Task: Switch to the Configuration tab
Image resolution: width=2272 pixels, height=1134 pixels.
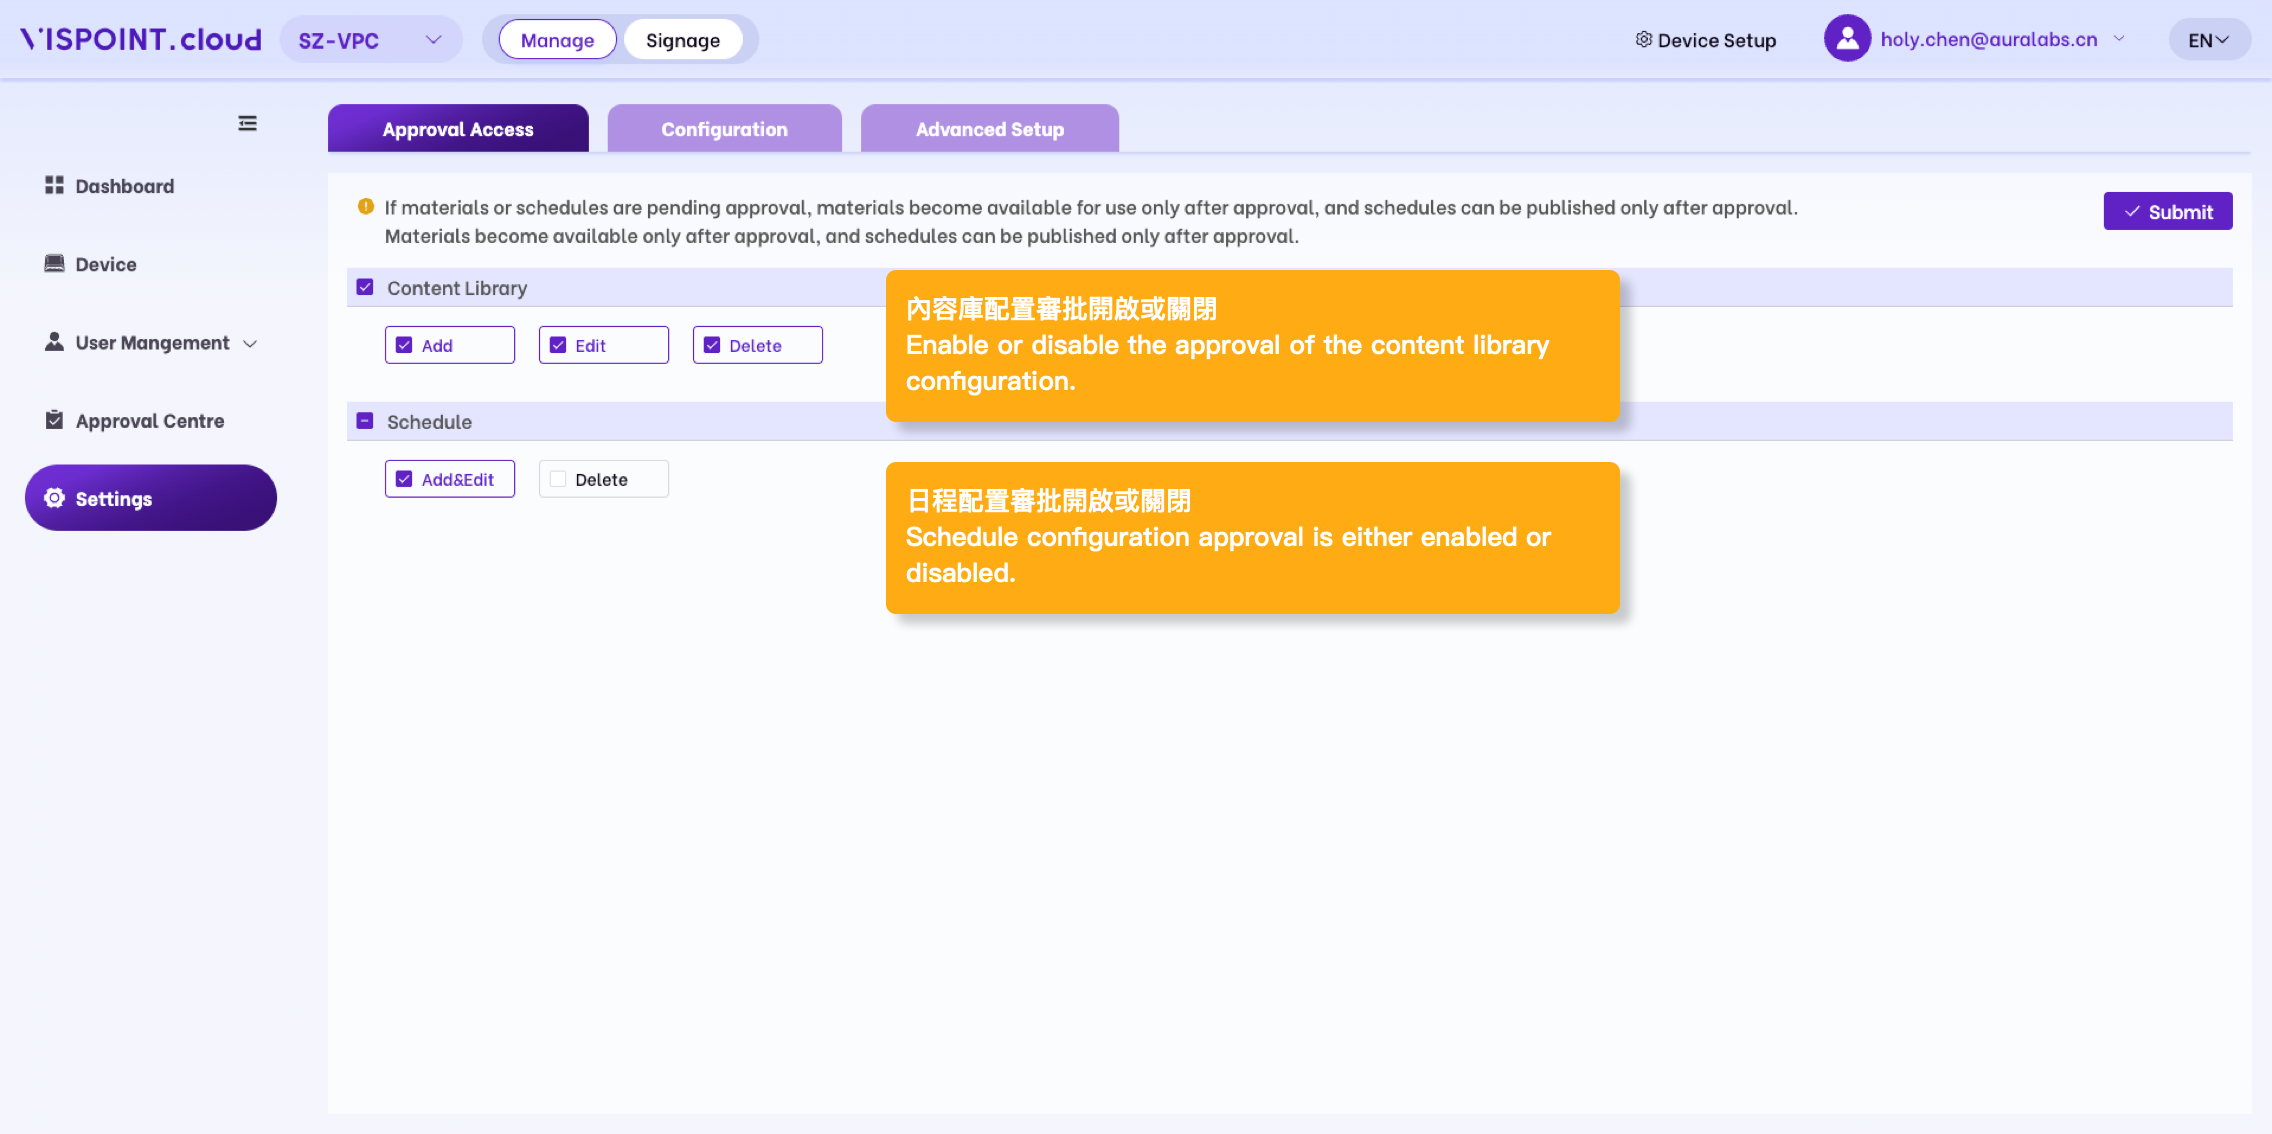Action: point(724,129)
